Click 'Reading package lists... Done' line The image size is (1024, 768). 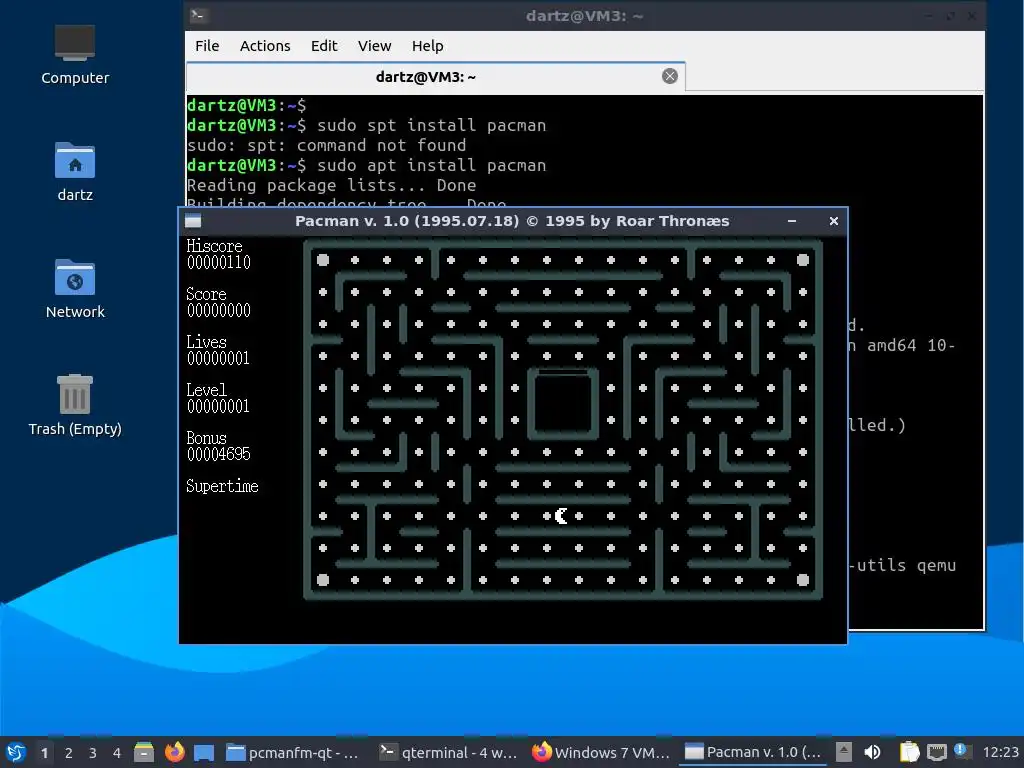pyautogui.click(x=332, y=185)
